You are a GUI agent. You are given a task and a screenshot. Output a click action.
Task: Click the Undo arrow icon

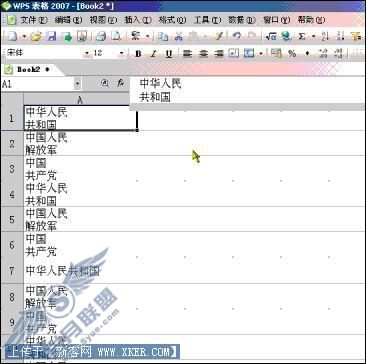pos(237,36)
